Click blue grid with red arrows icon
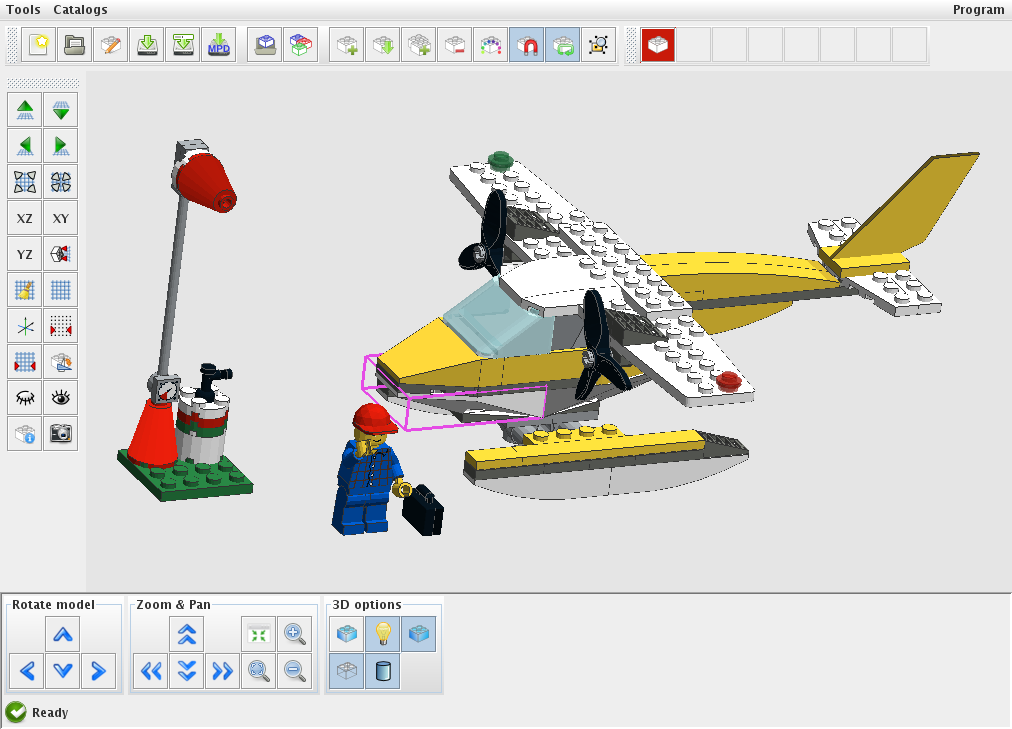This screenshot has height=729, width=1012. pos(25,362)
